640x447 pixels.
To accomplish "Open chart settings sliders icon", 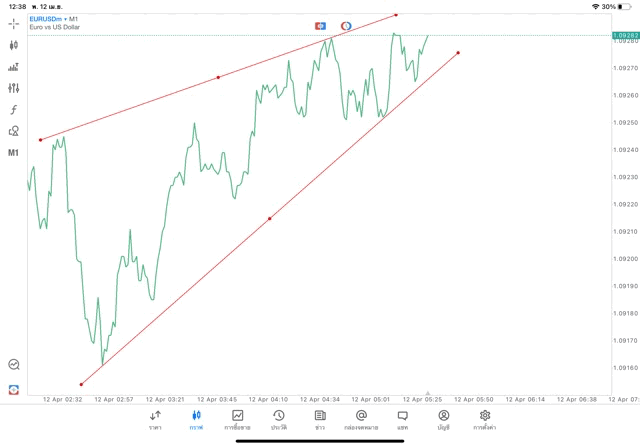I will point(13,88).
